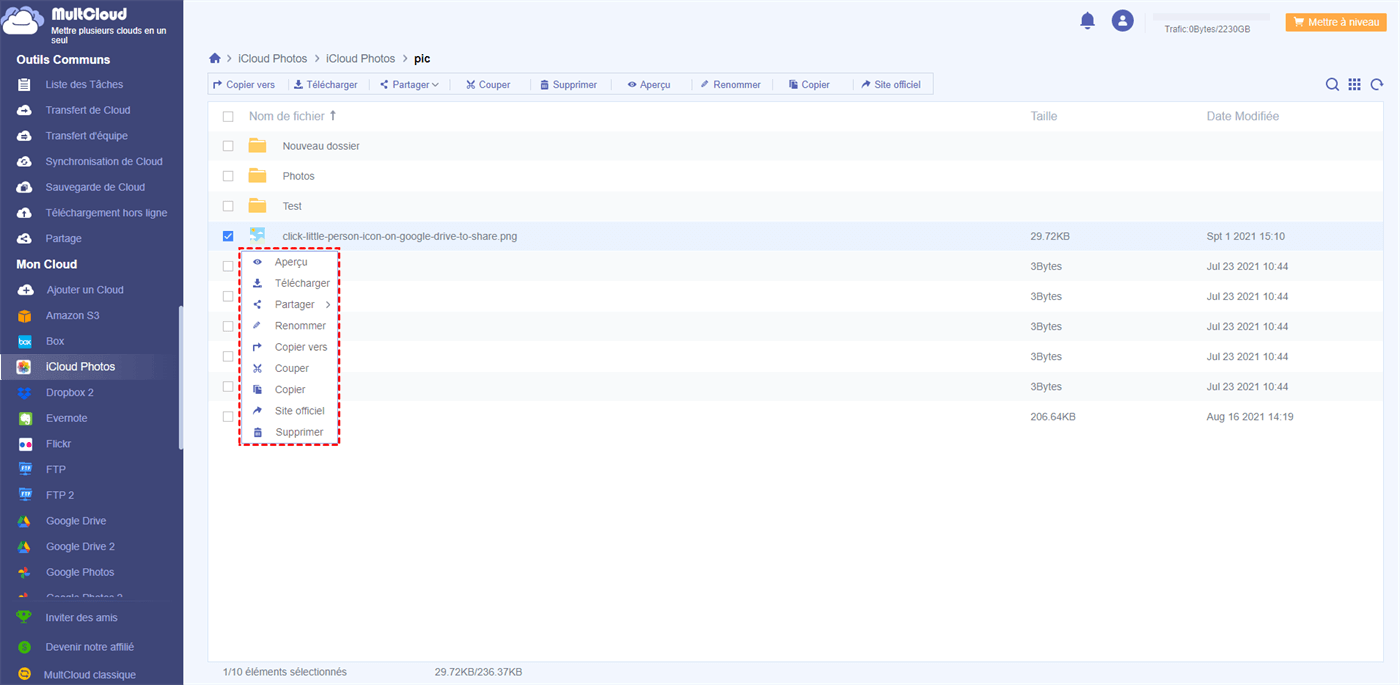This screenshot has width=1400, height=685.
Task: Click the png file thumbnail icon
Action: coord(257,235)
